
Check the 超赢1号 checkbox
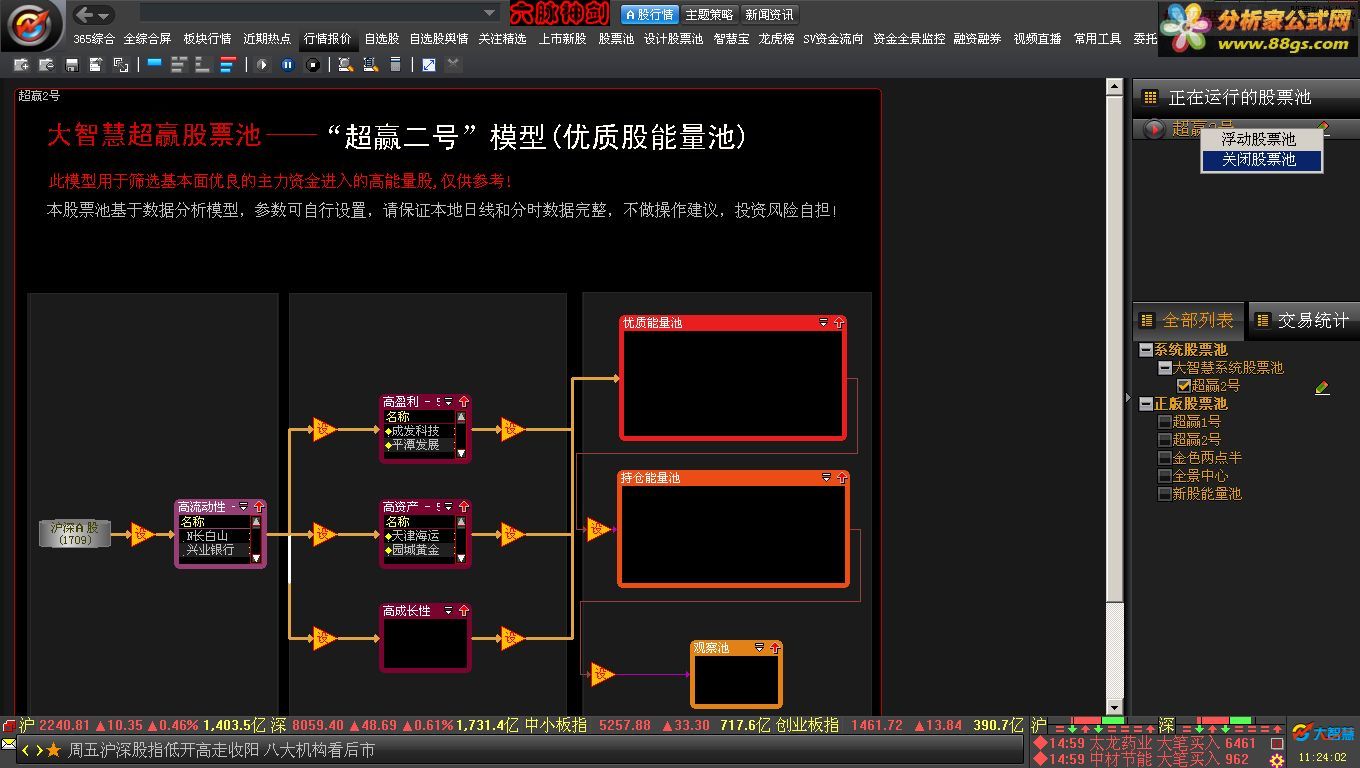1164,422
